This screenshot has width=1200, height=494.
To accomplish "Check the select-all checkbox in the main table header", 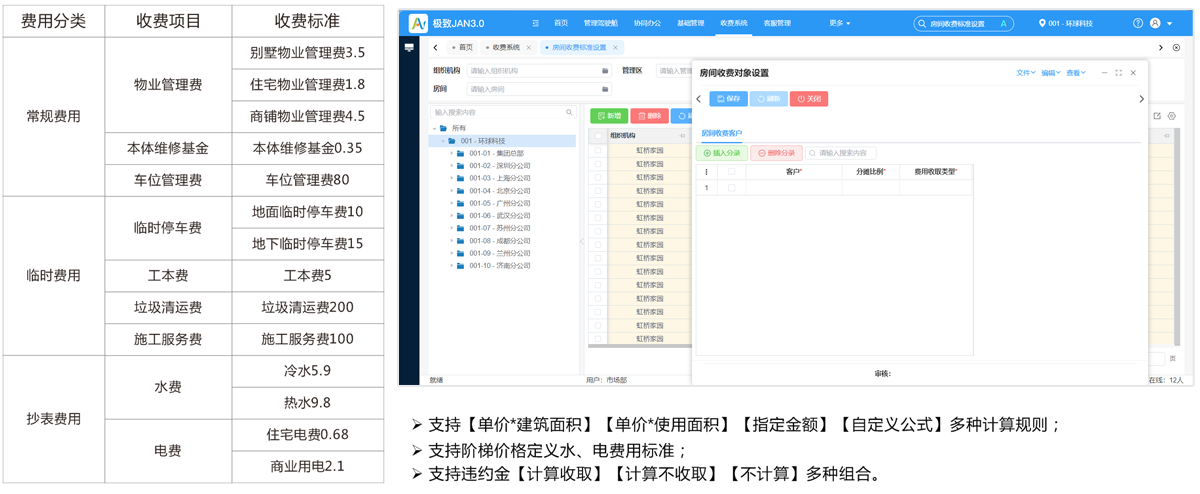I will 598,135.
